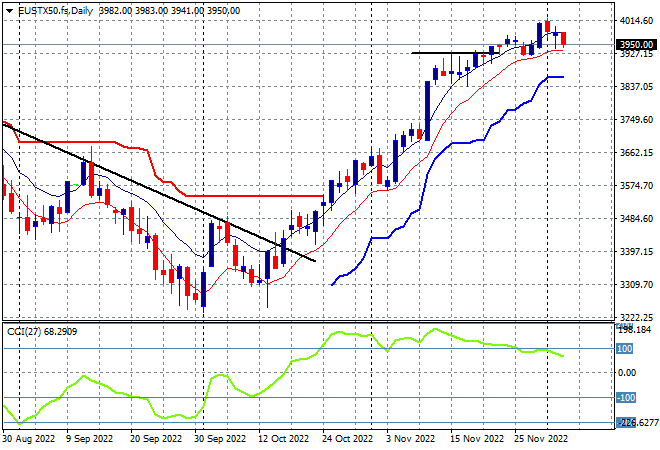The height and width of the screenshot is (450, 660).
Task: Click the 30 Aug 2022 date label
Action: click(29, 439)
